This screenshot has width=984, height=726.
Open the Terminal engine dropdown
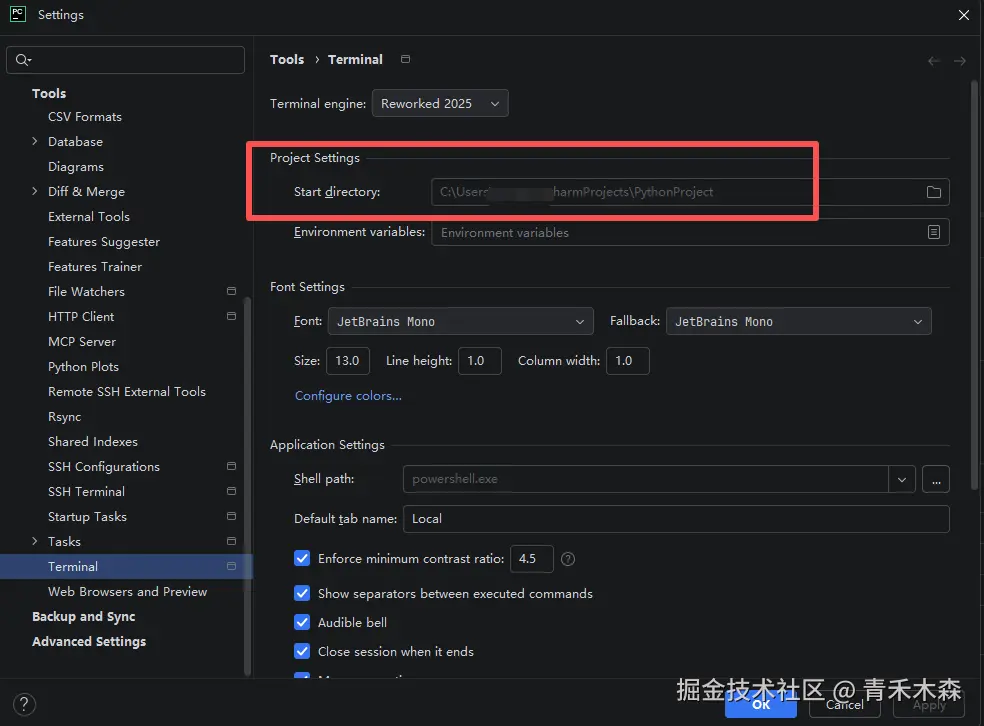tap(440, 104)
